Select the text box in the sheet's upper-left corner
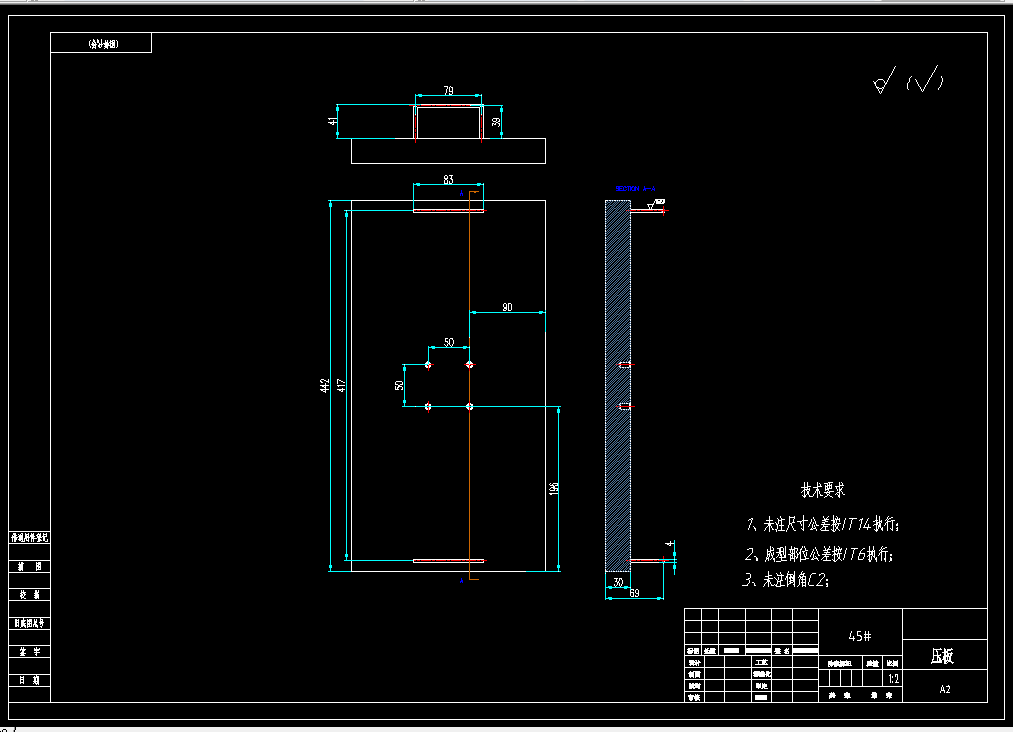Viewport: 1013px width, 732px height. point(101,43)
